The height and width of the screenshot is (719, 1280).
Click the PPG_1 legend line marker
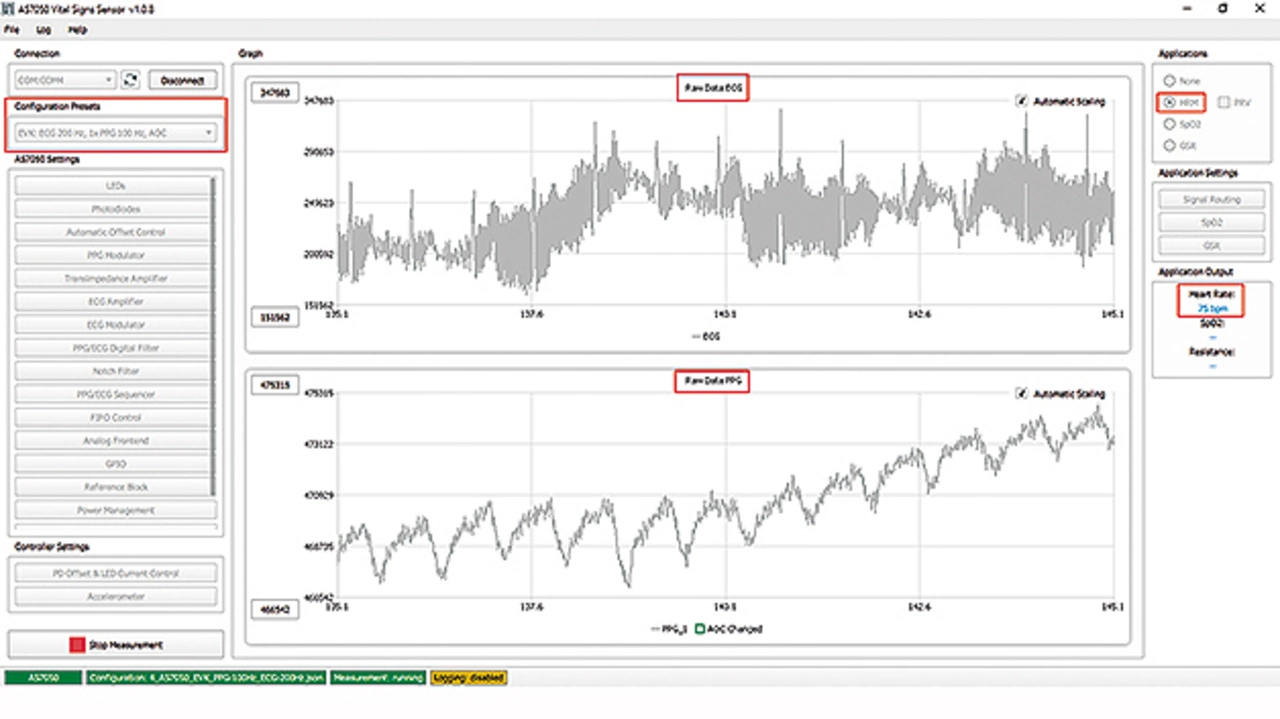pyautogui.click(x=656, y=629)
